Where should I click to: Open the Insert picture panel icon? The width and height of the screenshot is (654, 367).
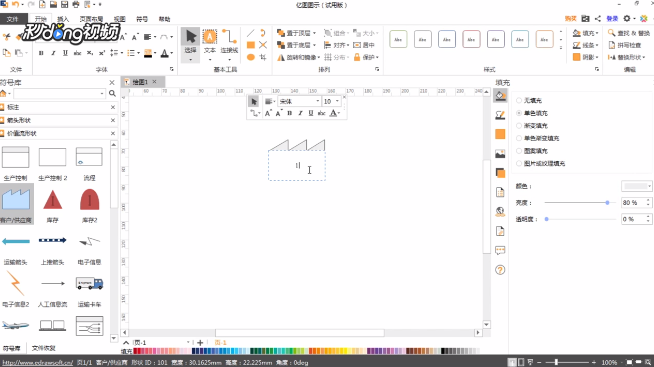[500, 154]
